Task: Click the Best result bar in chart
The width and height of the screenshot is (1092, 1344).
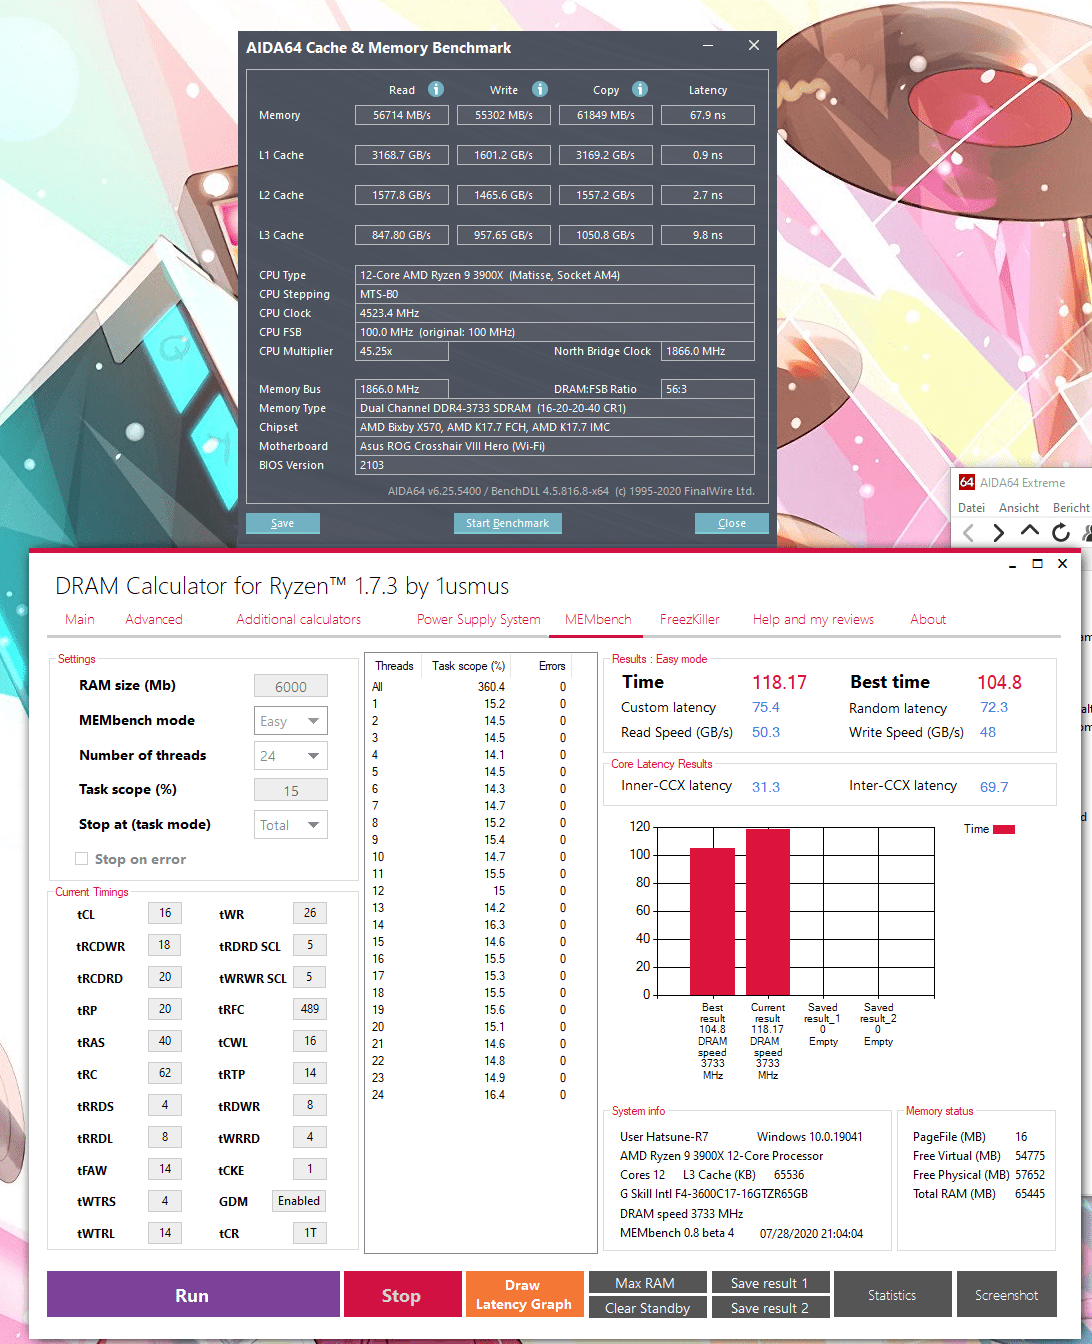Action: (712, 921)
